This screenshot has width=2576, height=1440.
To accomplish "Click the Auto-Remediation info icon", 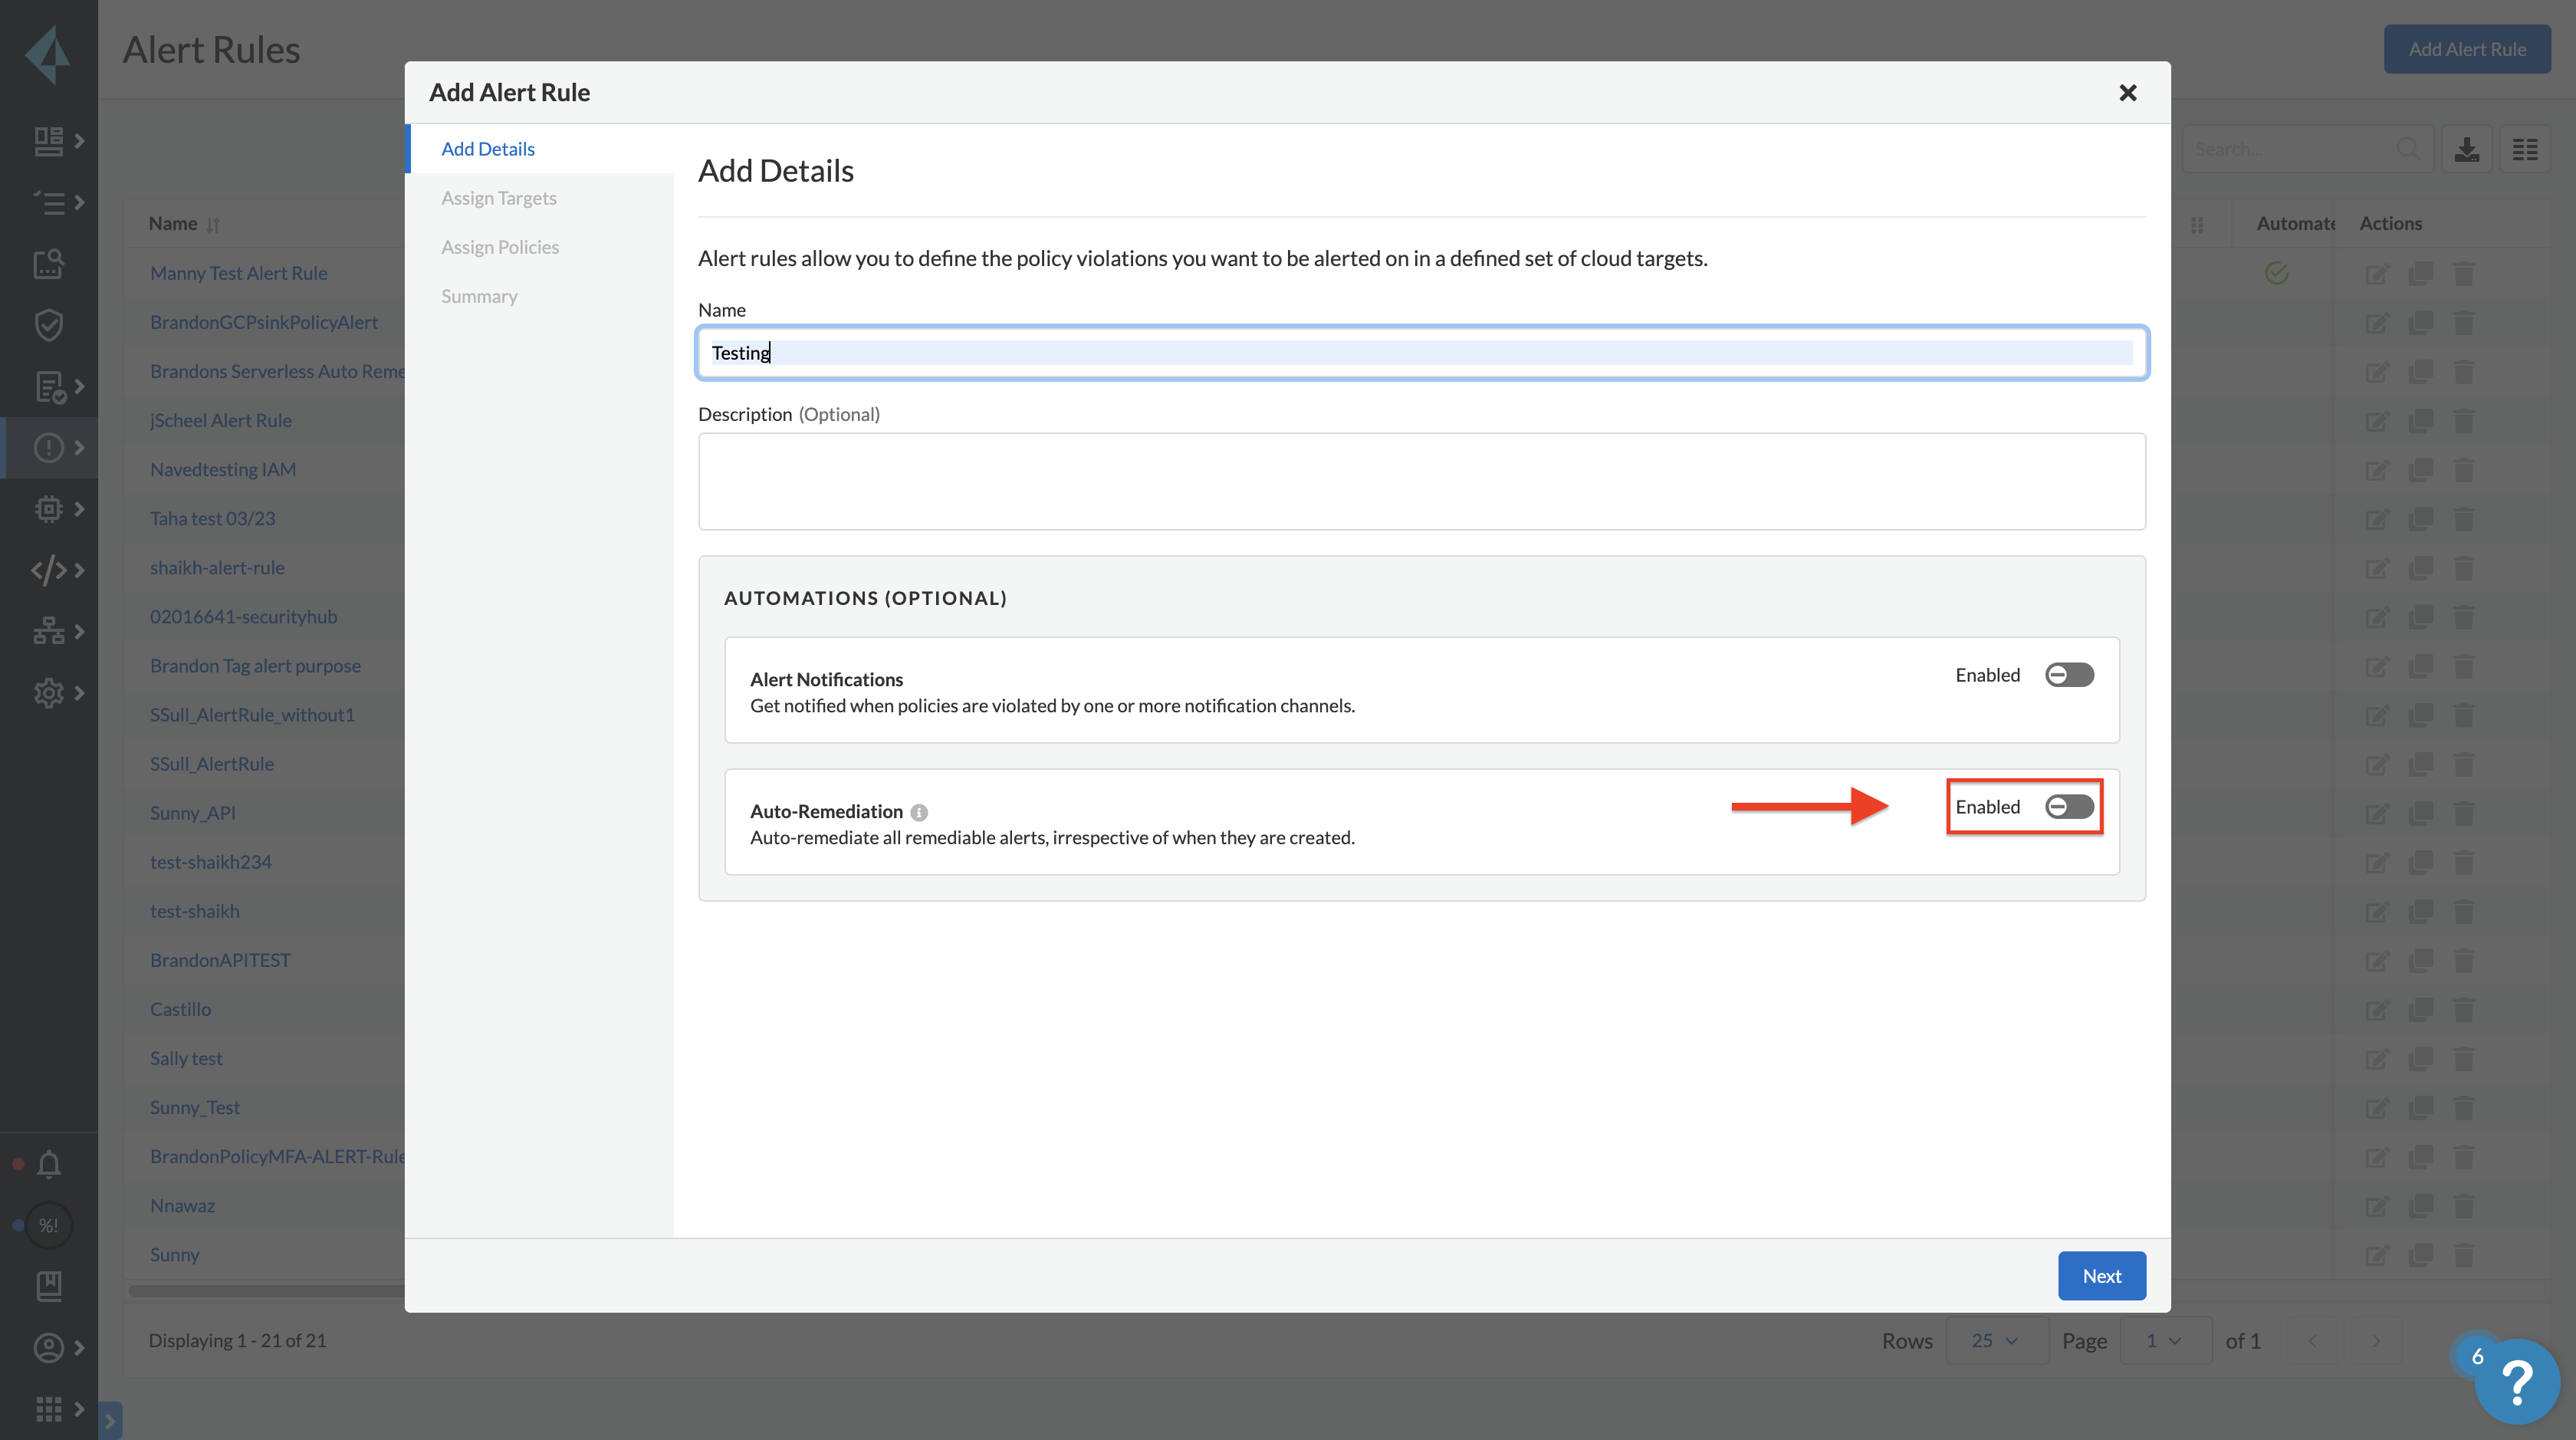I will [919, 812].
